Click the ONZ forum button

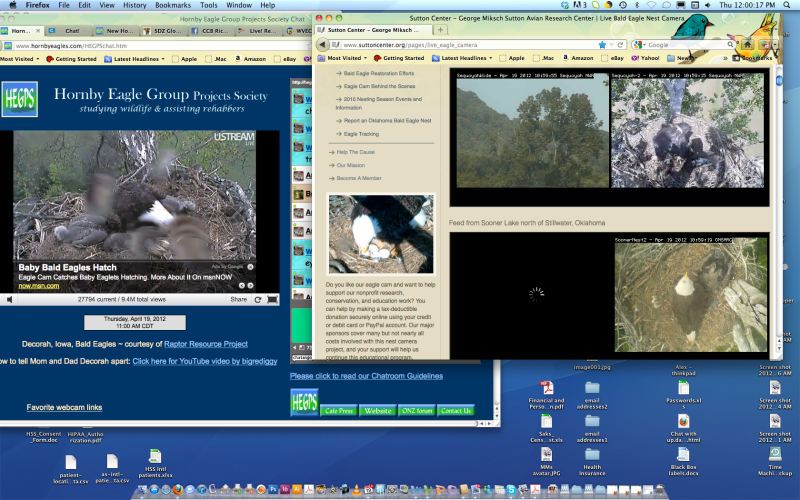point(417,411)
